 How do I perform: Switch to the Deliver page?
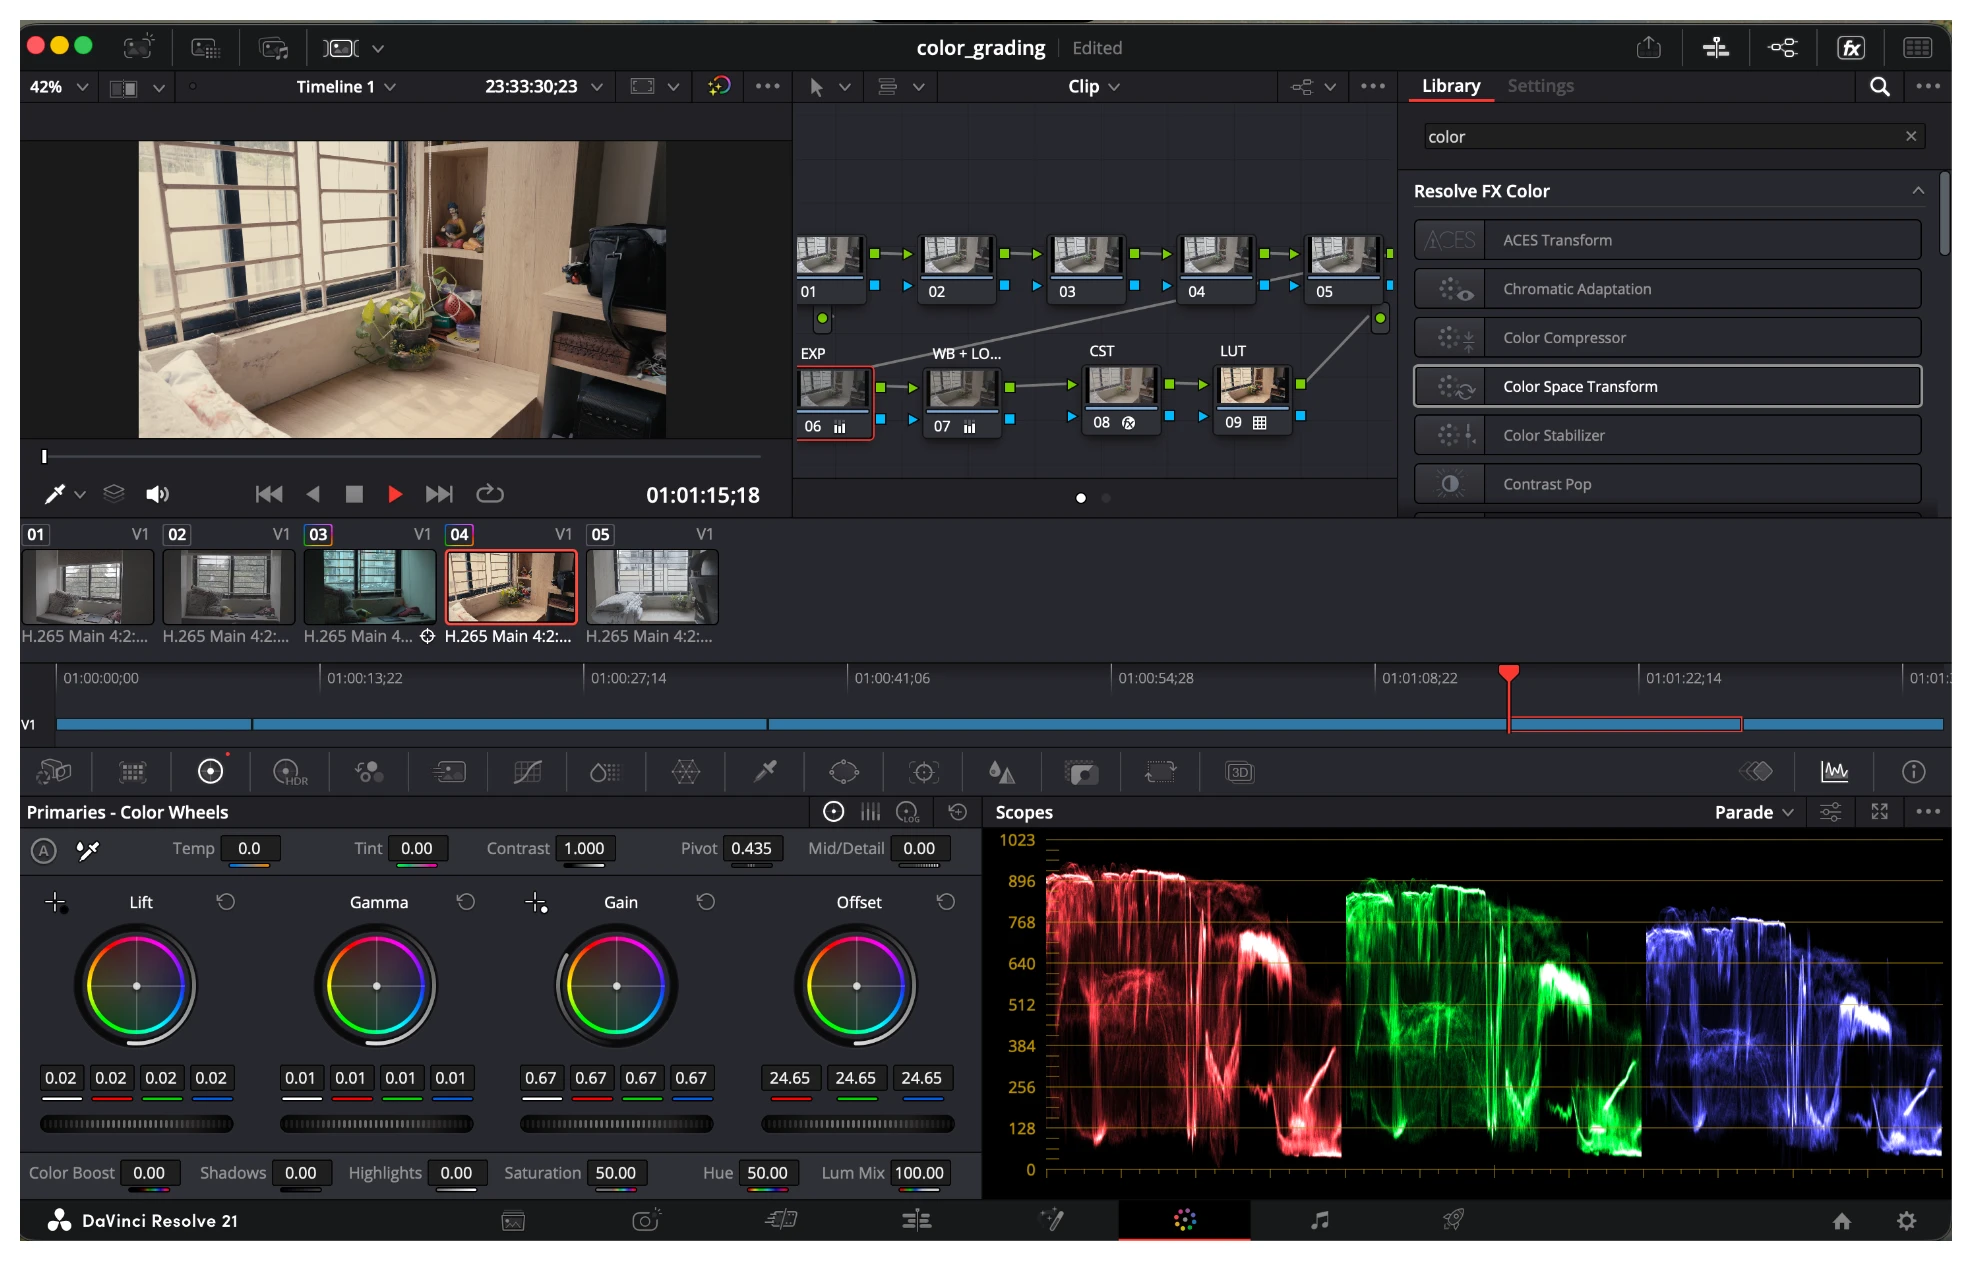pos(1453,1220)
